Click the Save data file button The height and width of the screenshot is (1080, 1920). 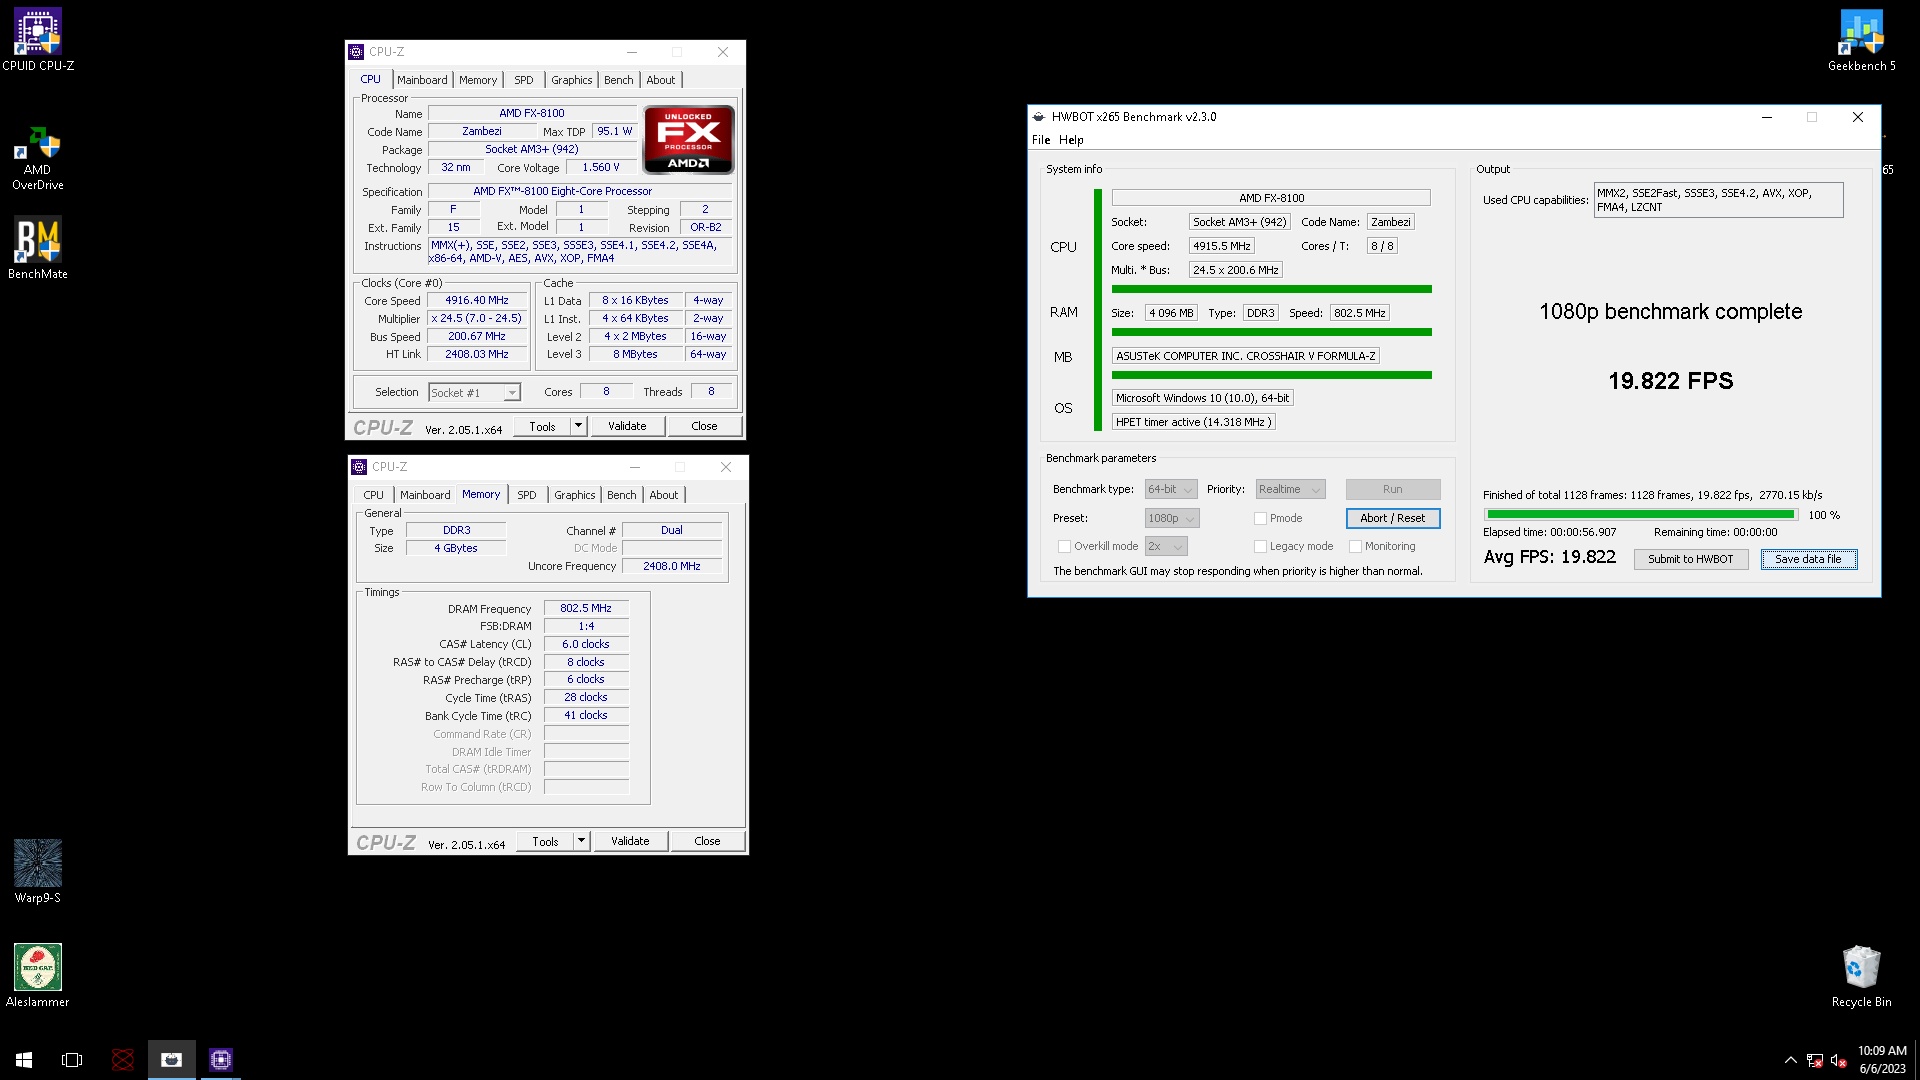(x=1808, y=559)
